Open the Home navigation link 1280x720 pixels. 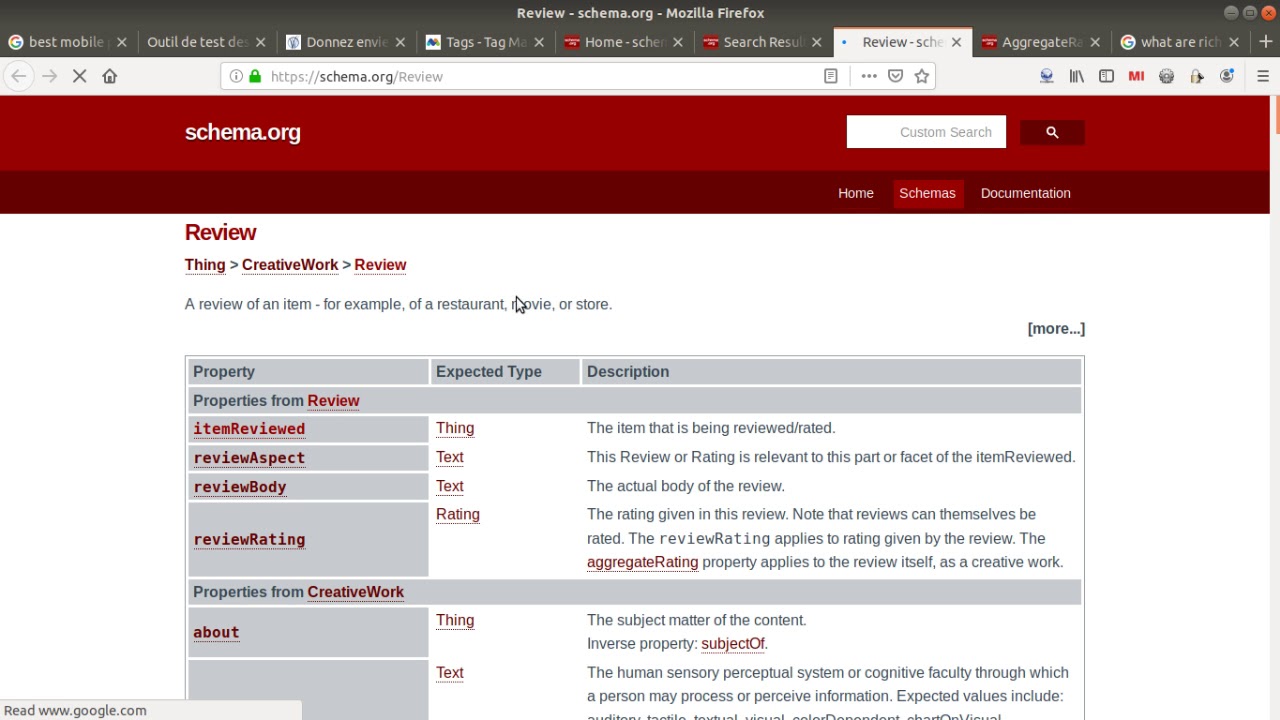click(x=856, y=193)
